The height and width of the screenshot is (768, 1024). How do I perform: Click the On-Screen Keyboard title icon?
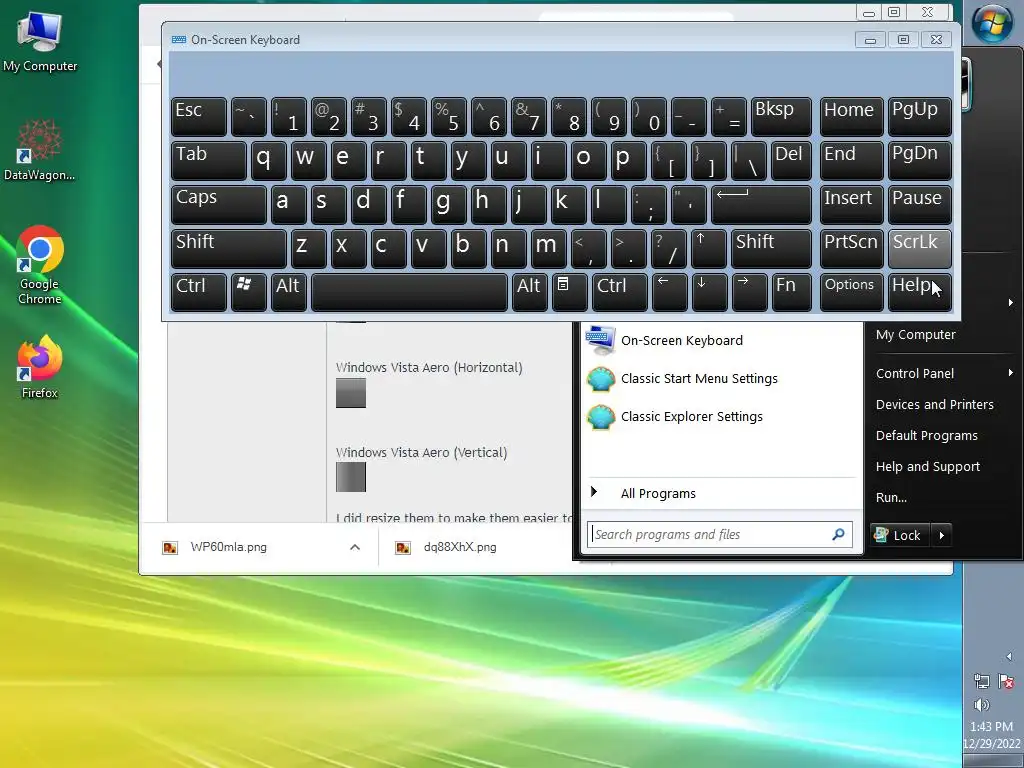178,40
